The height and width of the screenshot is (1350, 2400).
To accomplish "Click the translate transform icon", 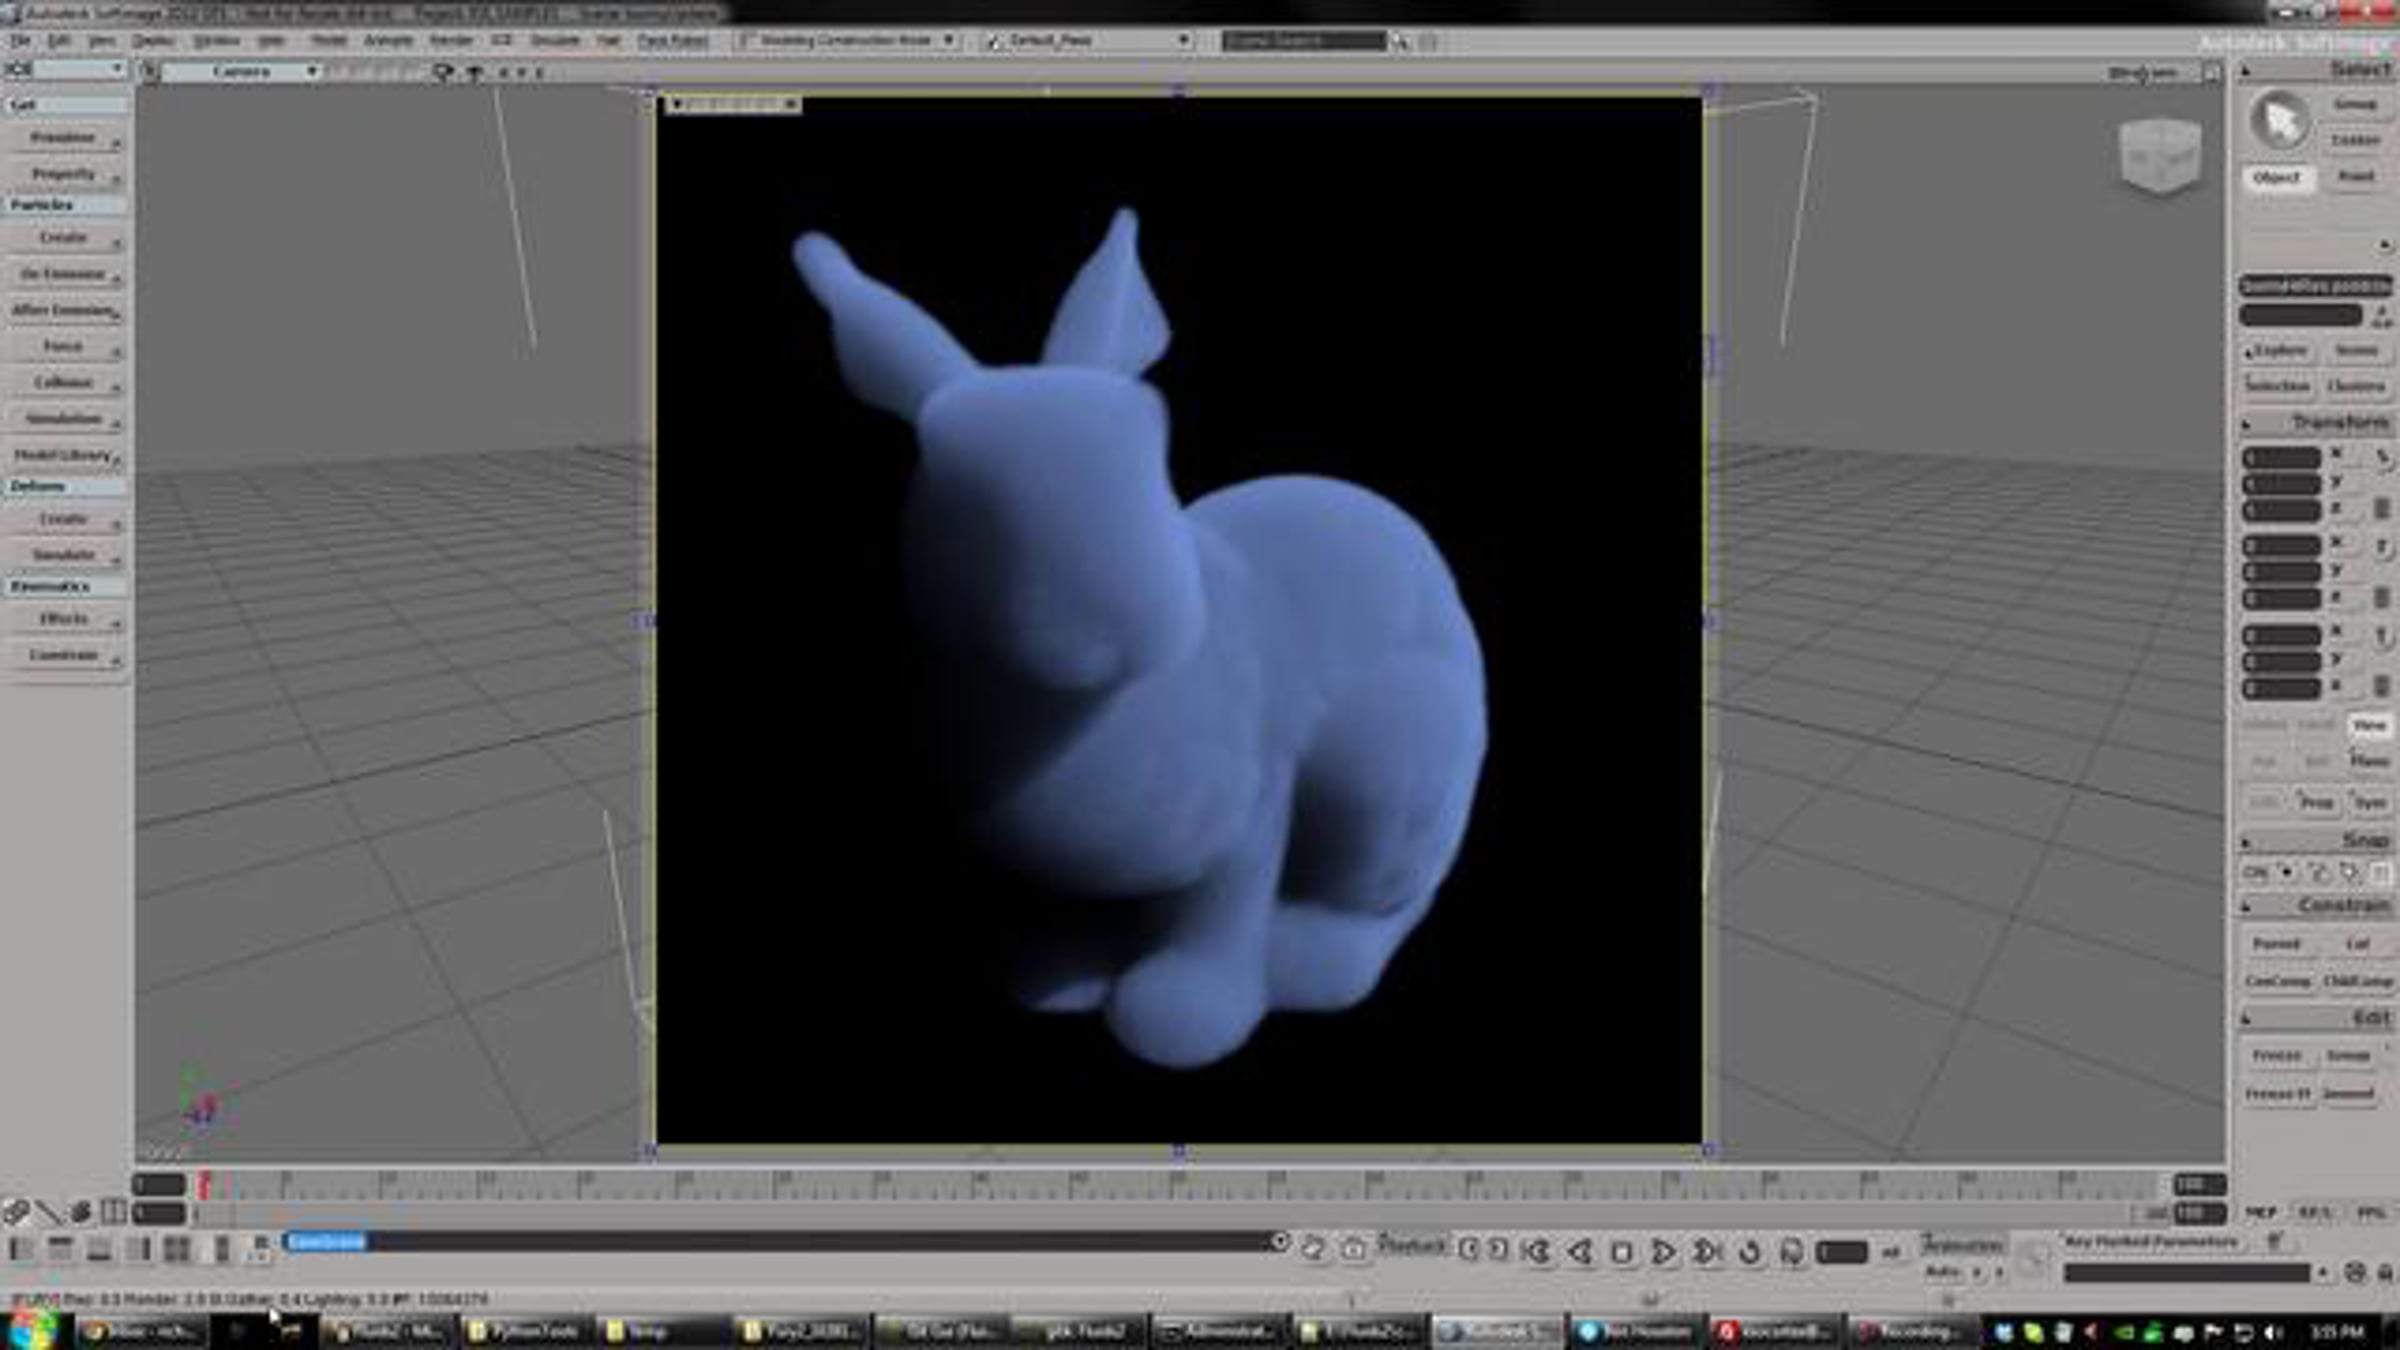I will point(2382,637).
